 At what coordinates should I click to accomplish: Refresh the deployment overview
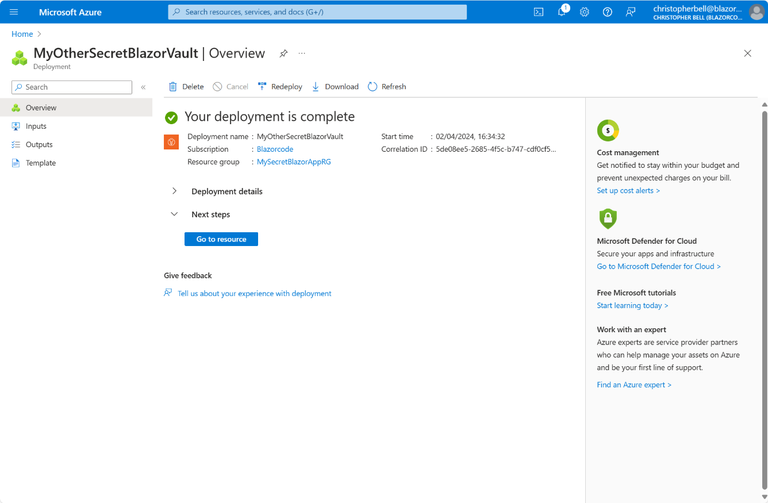pyautogui.click(x=387, y=87)
